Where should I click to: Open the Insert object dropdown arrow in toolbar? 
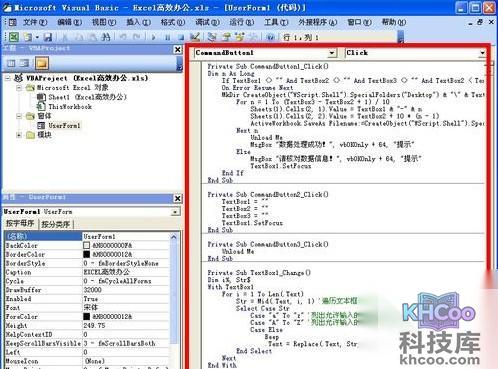click(x=37, y=37)
